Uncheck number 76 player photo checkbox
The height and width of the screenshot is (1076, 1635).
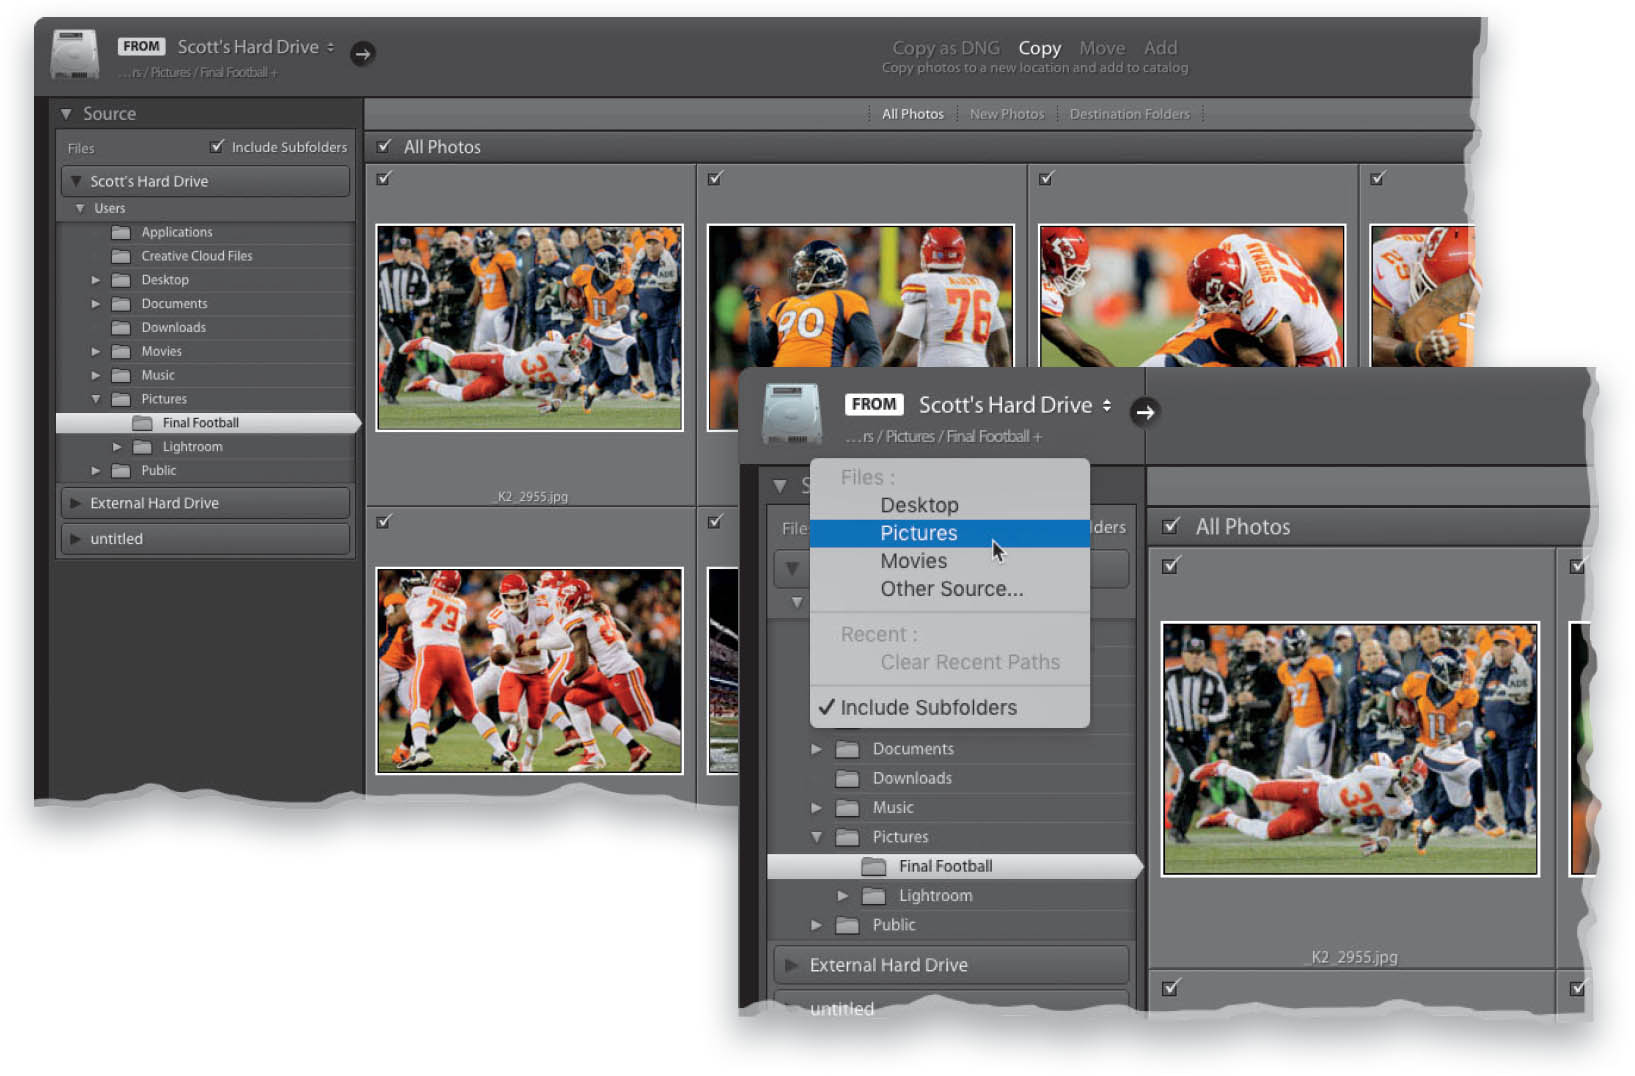click(x=715, y=178)
